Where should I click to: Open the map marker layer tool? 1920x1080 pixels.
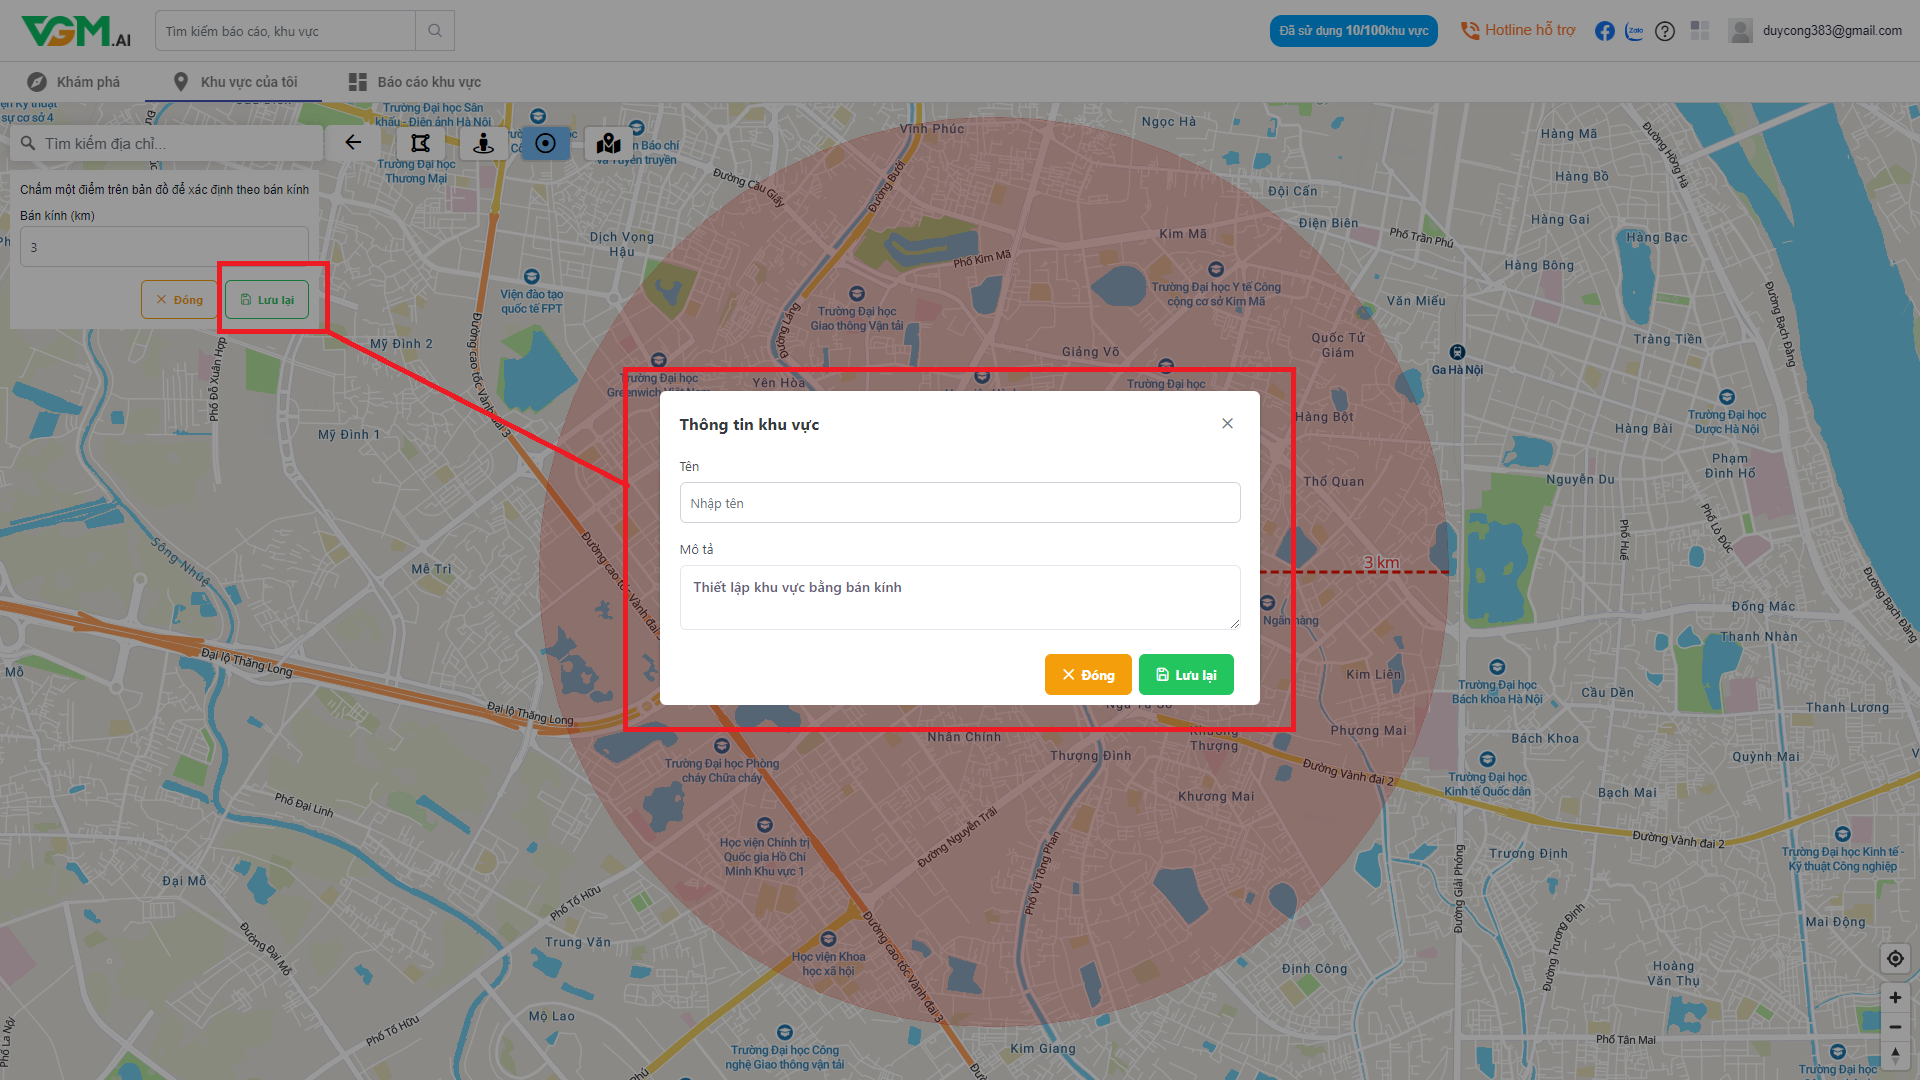(608, 143)
